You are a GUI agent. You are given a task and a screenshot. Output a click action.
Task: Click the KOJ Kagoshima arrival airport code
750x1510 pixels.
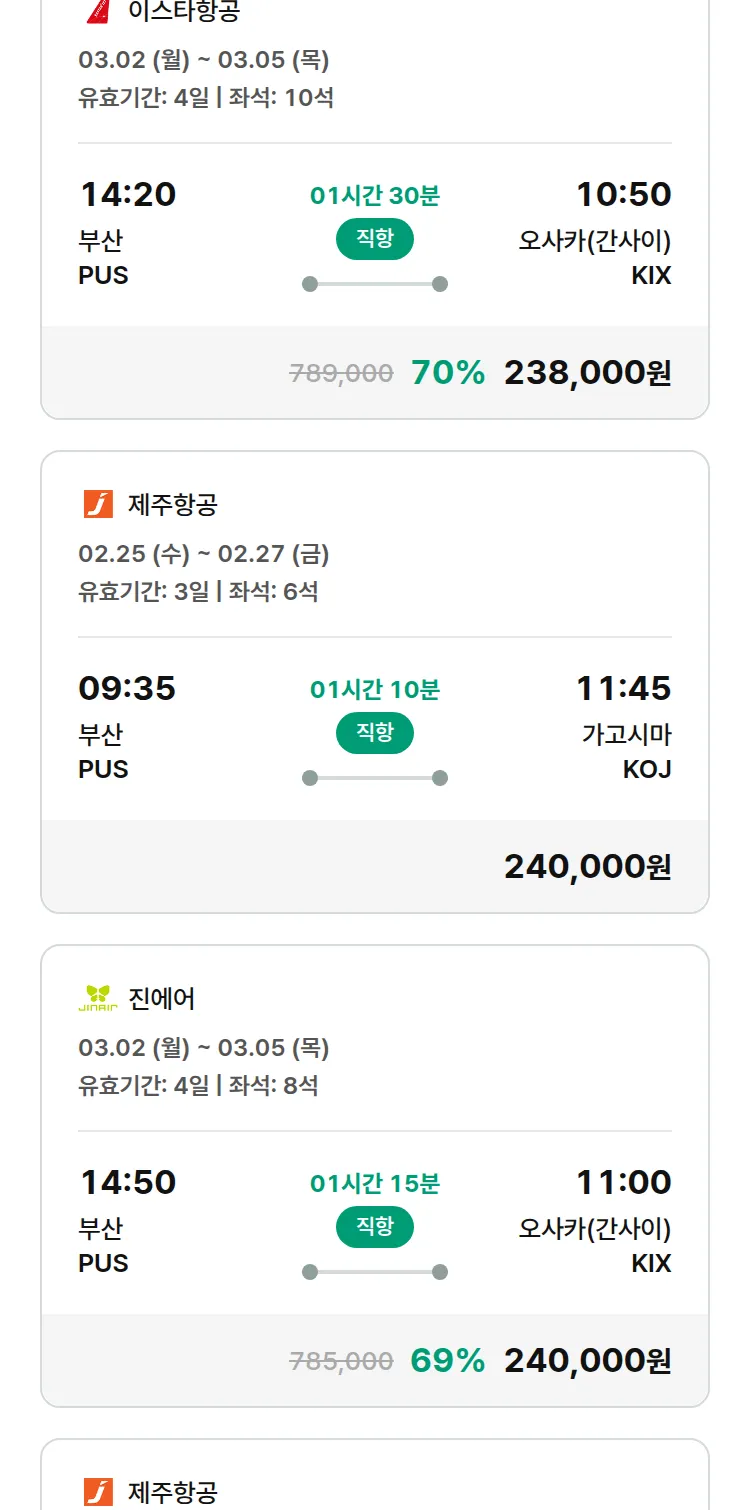646,769
